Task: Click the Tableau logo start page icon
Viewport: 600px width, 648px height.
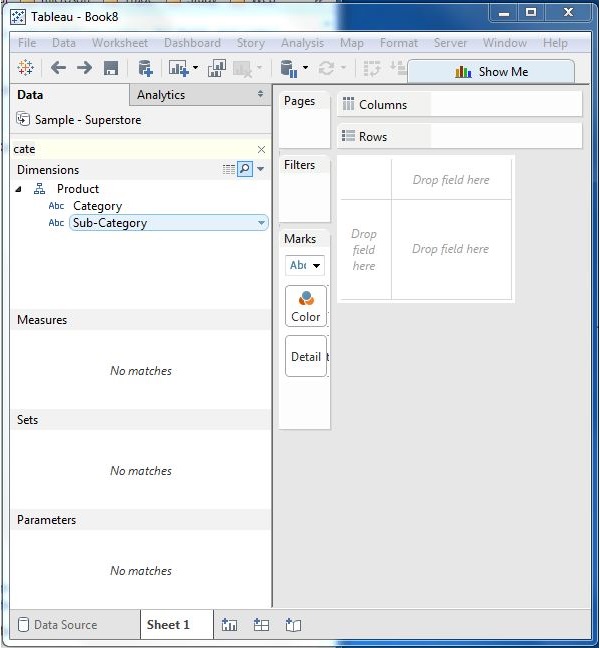Action: (x=26, y=68)
